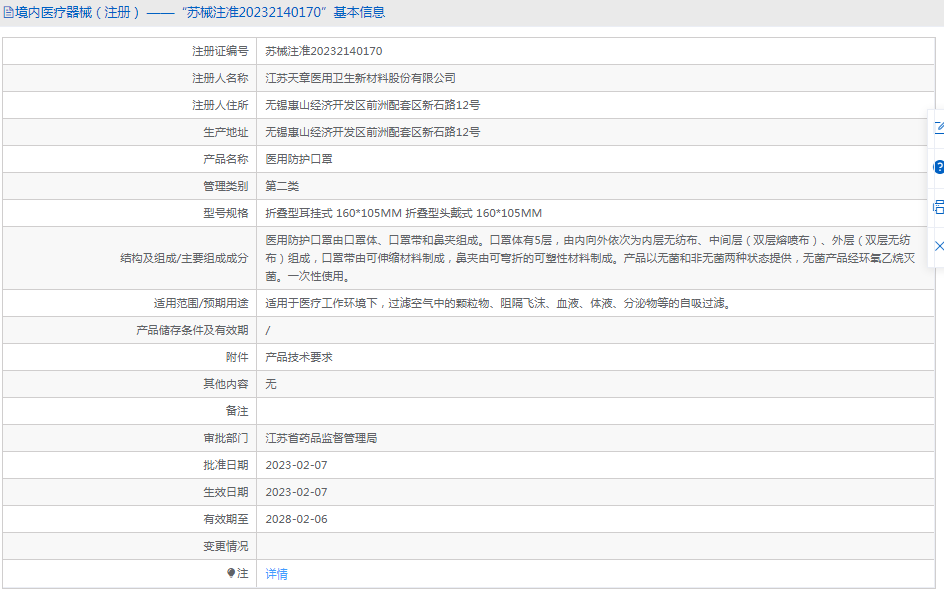Screen dimensions: 944x593
Task: Click management class value 第二类
Action: (x=282, y=186)
